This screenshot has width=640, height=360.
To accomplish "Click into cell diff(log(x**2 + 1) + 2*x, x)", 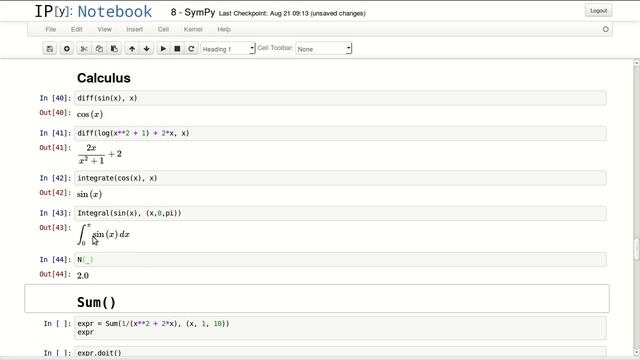I will coord(340,133).
